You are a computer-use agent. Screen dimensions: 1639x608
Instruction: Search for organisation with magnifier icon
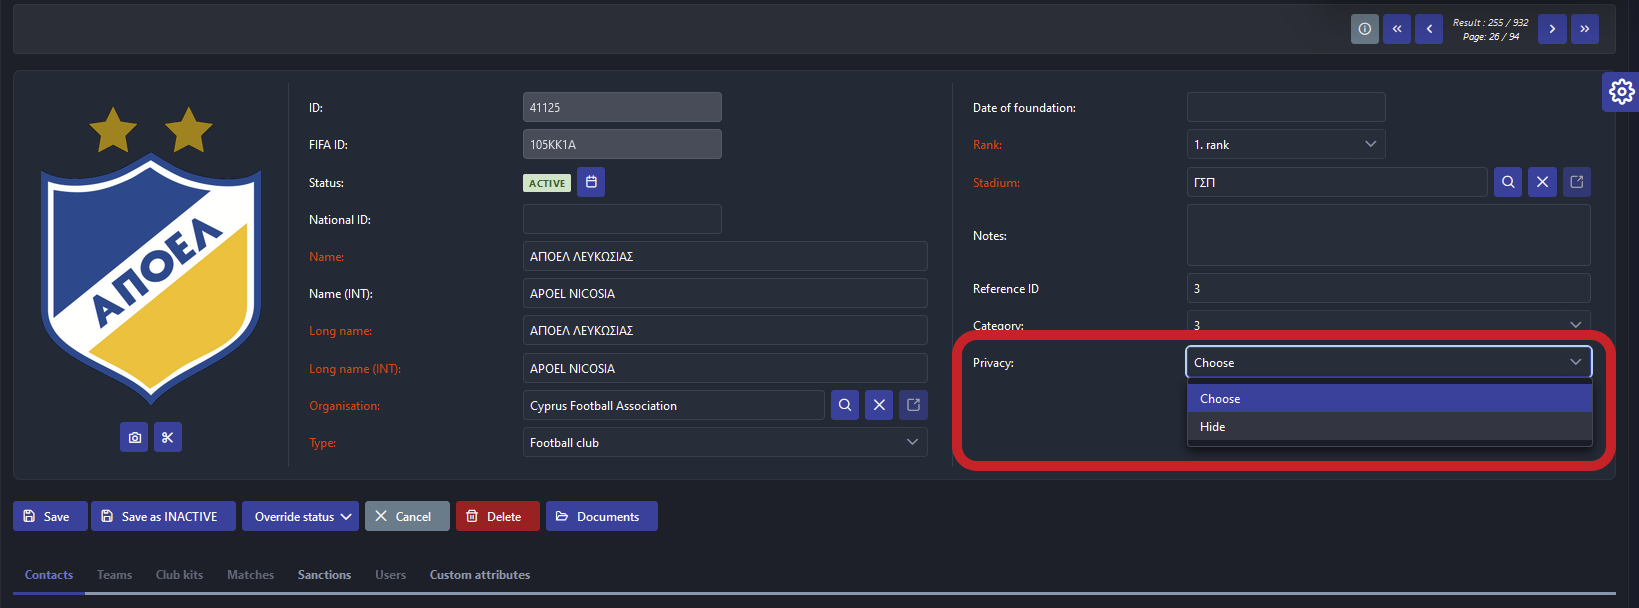click(x=845, y=405)
